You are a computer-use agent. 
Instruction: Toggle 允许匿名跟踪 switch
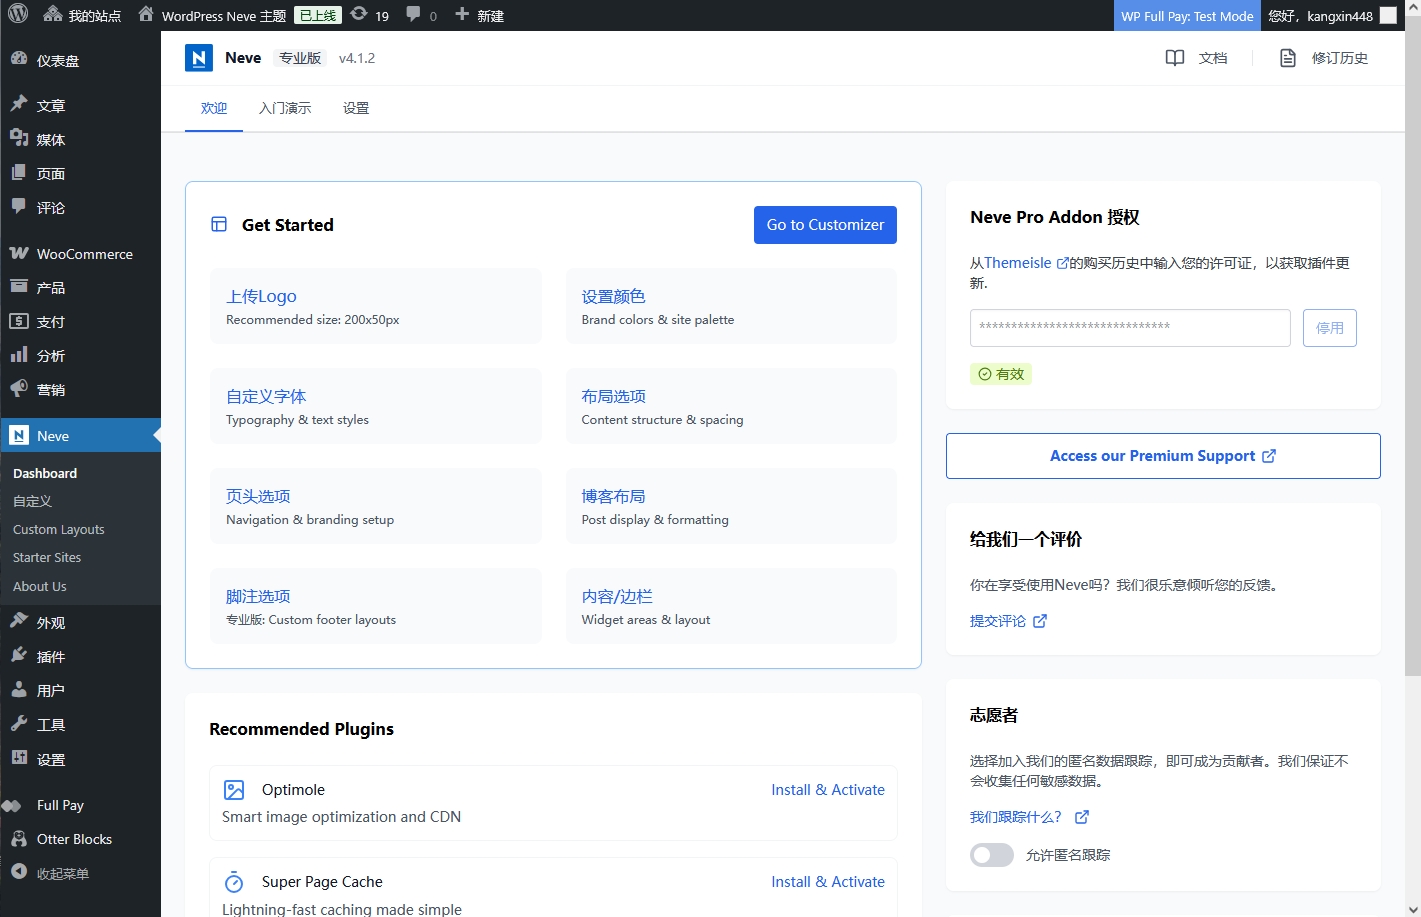tap(992, 855)
